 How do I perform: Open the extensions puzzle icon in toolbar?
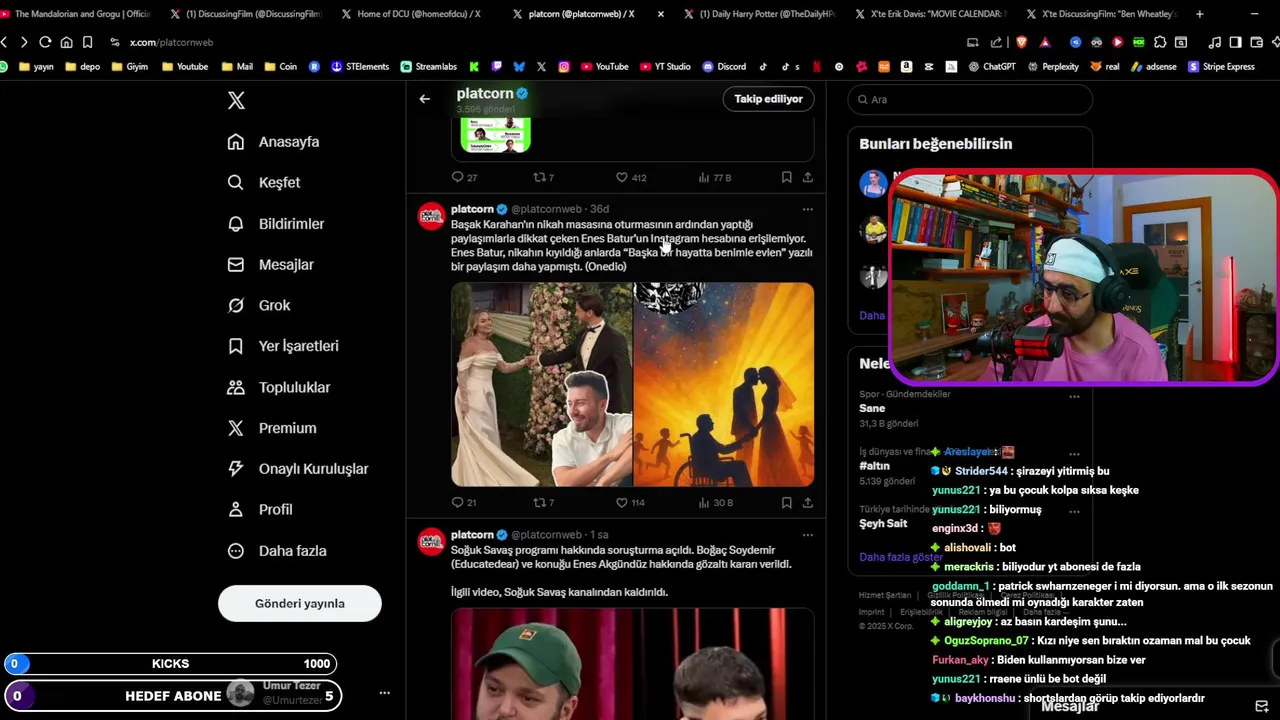(x=1160, y=42)
